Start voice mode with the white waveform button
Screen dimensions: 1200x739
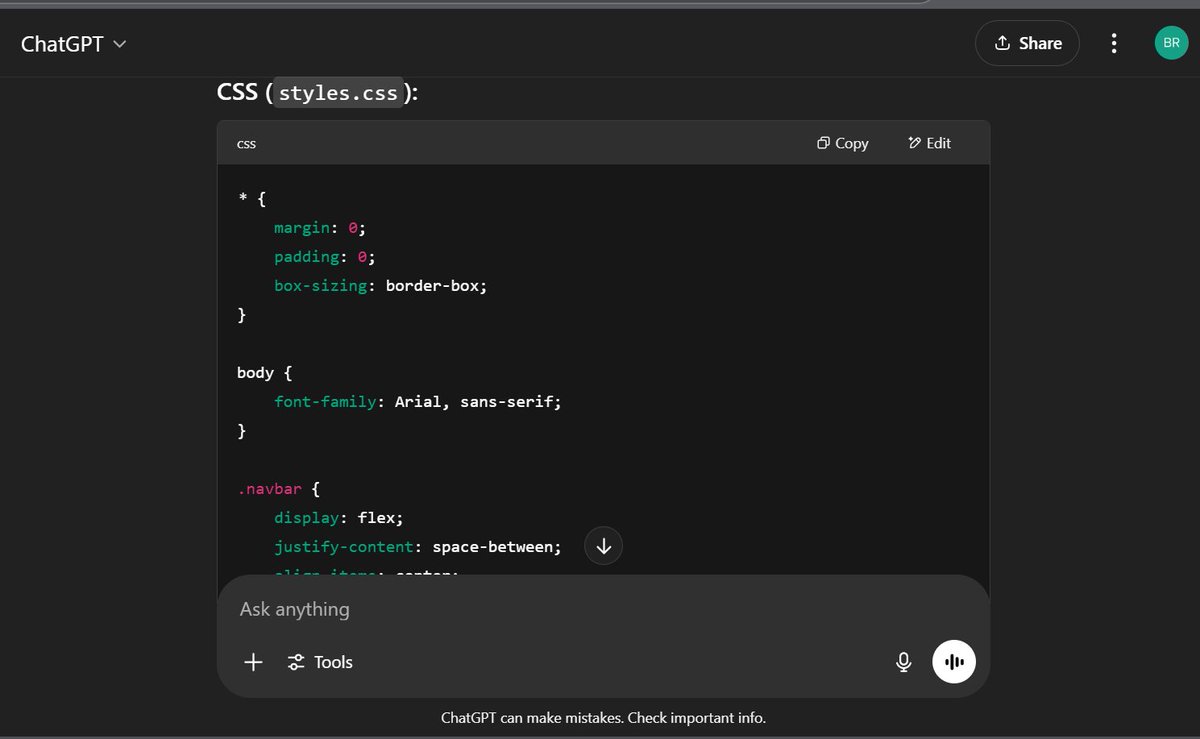tap(954, 662)
